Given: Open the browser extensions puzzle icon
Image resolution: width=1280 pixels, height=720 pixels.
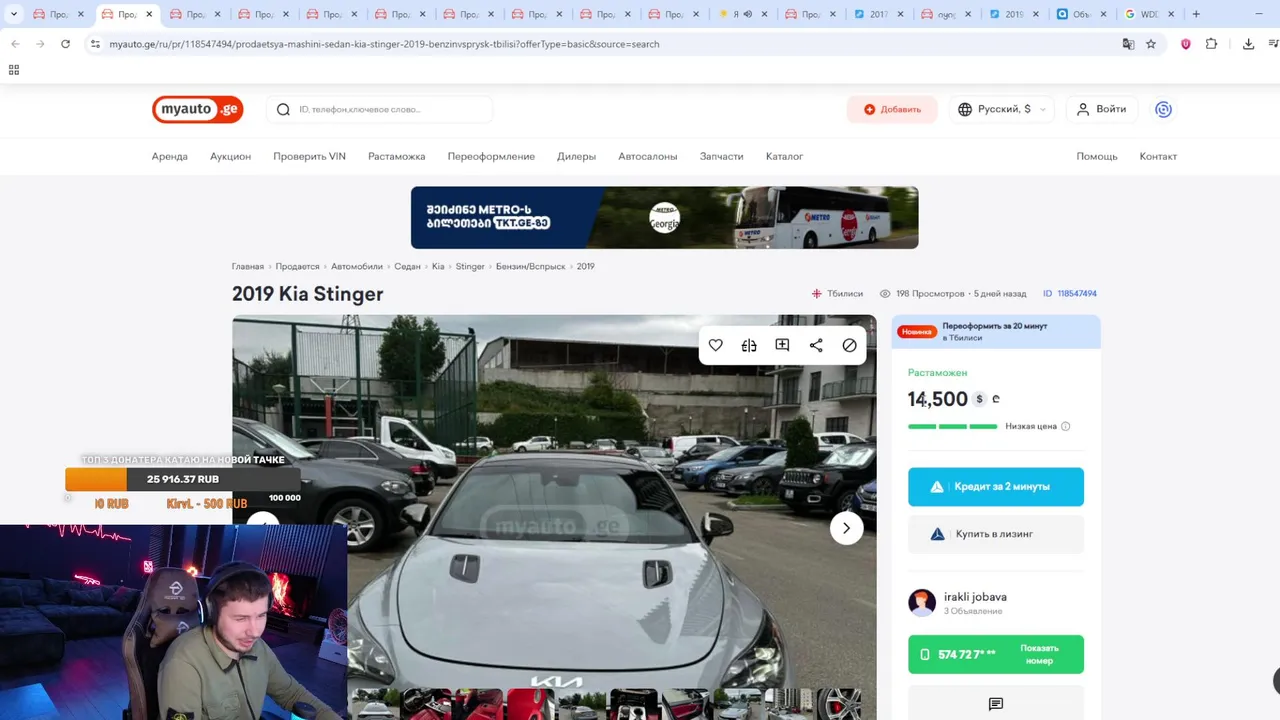Looking at the screenshot, I should tap(1211, 44).
